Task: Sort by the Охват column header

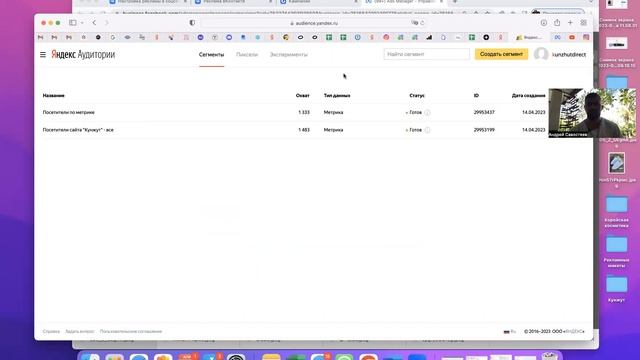Action: [x=302, y=96]
